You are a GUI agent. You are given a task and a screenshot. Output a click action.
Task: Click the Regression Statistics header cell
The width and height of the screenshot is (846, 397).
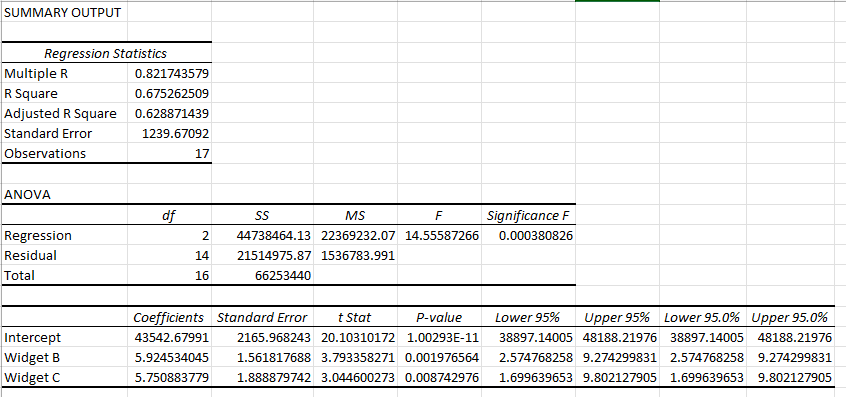click(x=106, y=53)
